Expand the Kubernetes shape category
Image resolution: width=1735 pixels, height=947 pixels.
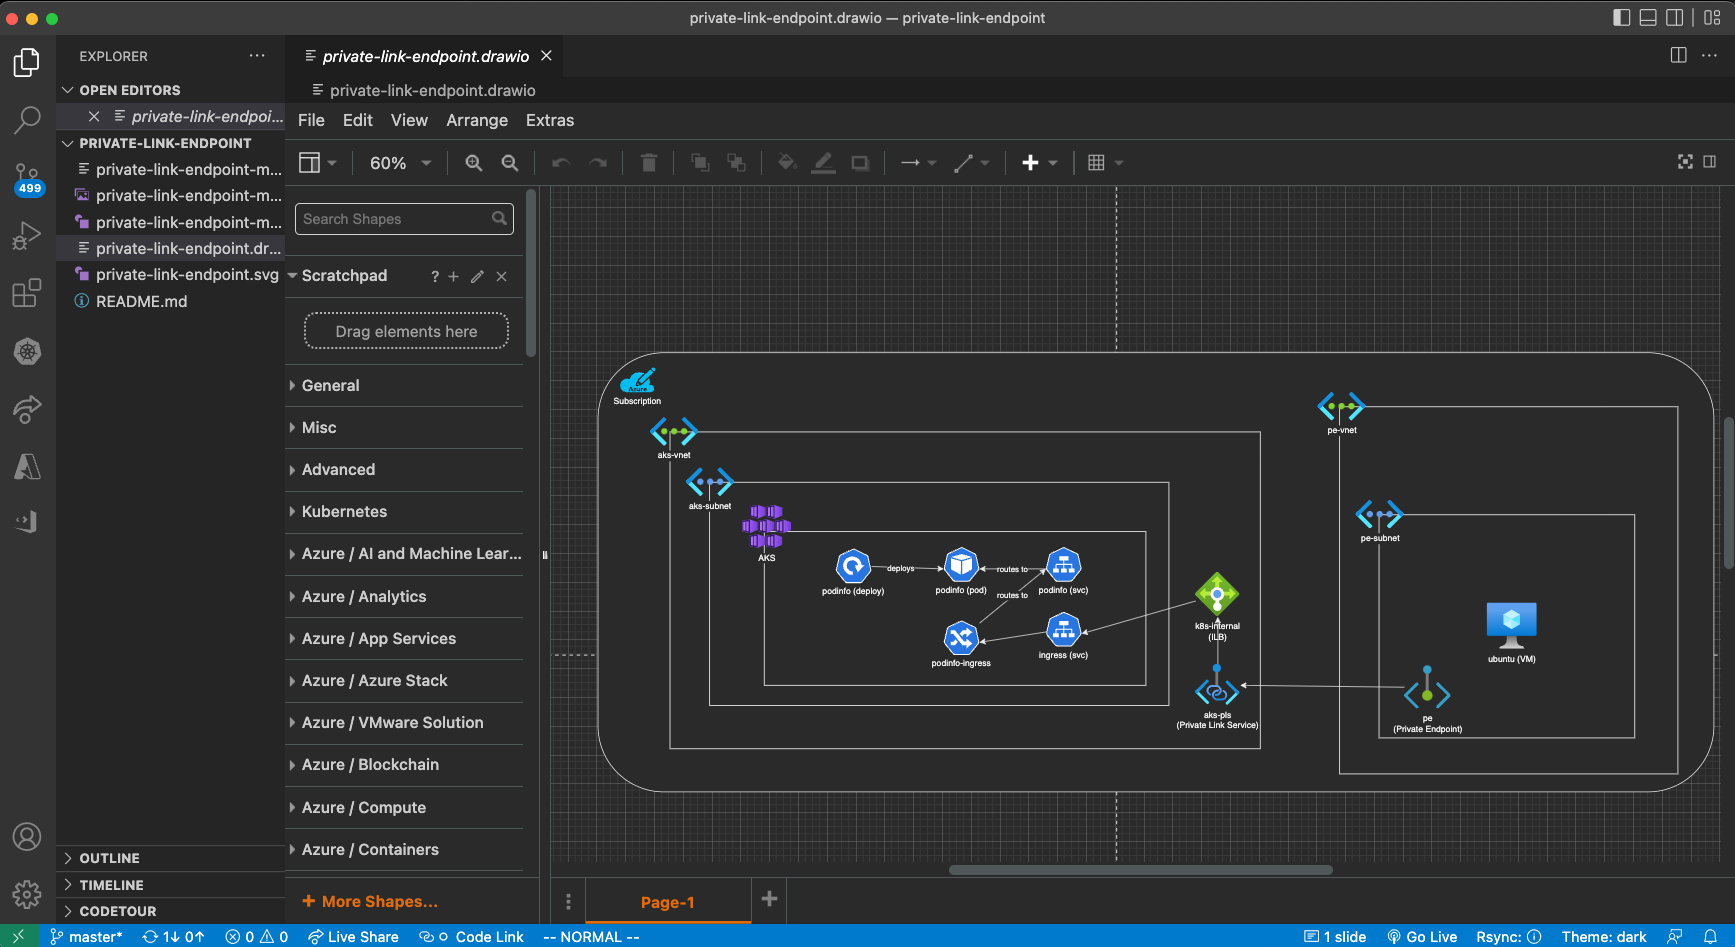click(344, 511)
